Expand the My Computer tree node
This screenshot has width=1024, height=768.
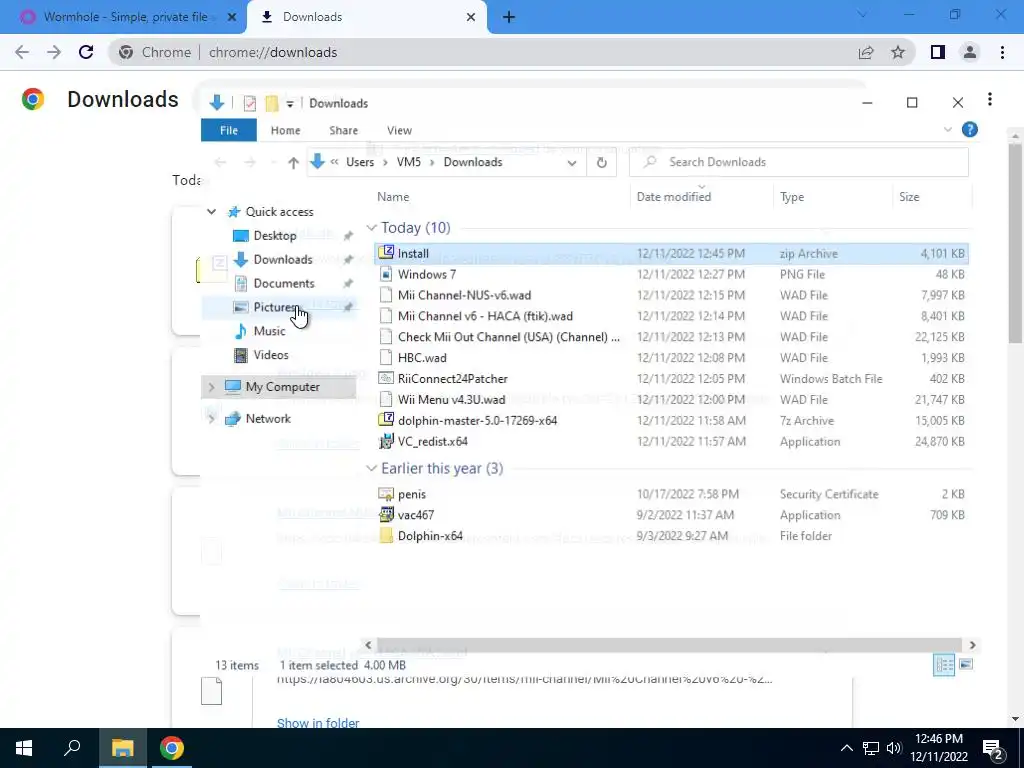click(x=212, y=387)
